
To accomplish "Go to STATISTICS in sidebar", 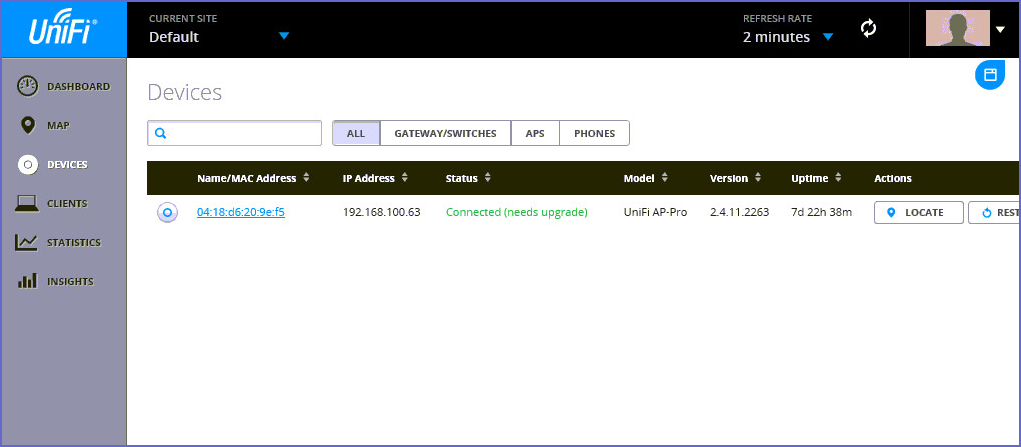I will [74, 242].
